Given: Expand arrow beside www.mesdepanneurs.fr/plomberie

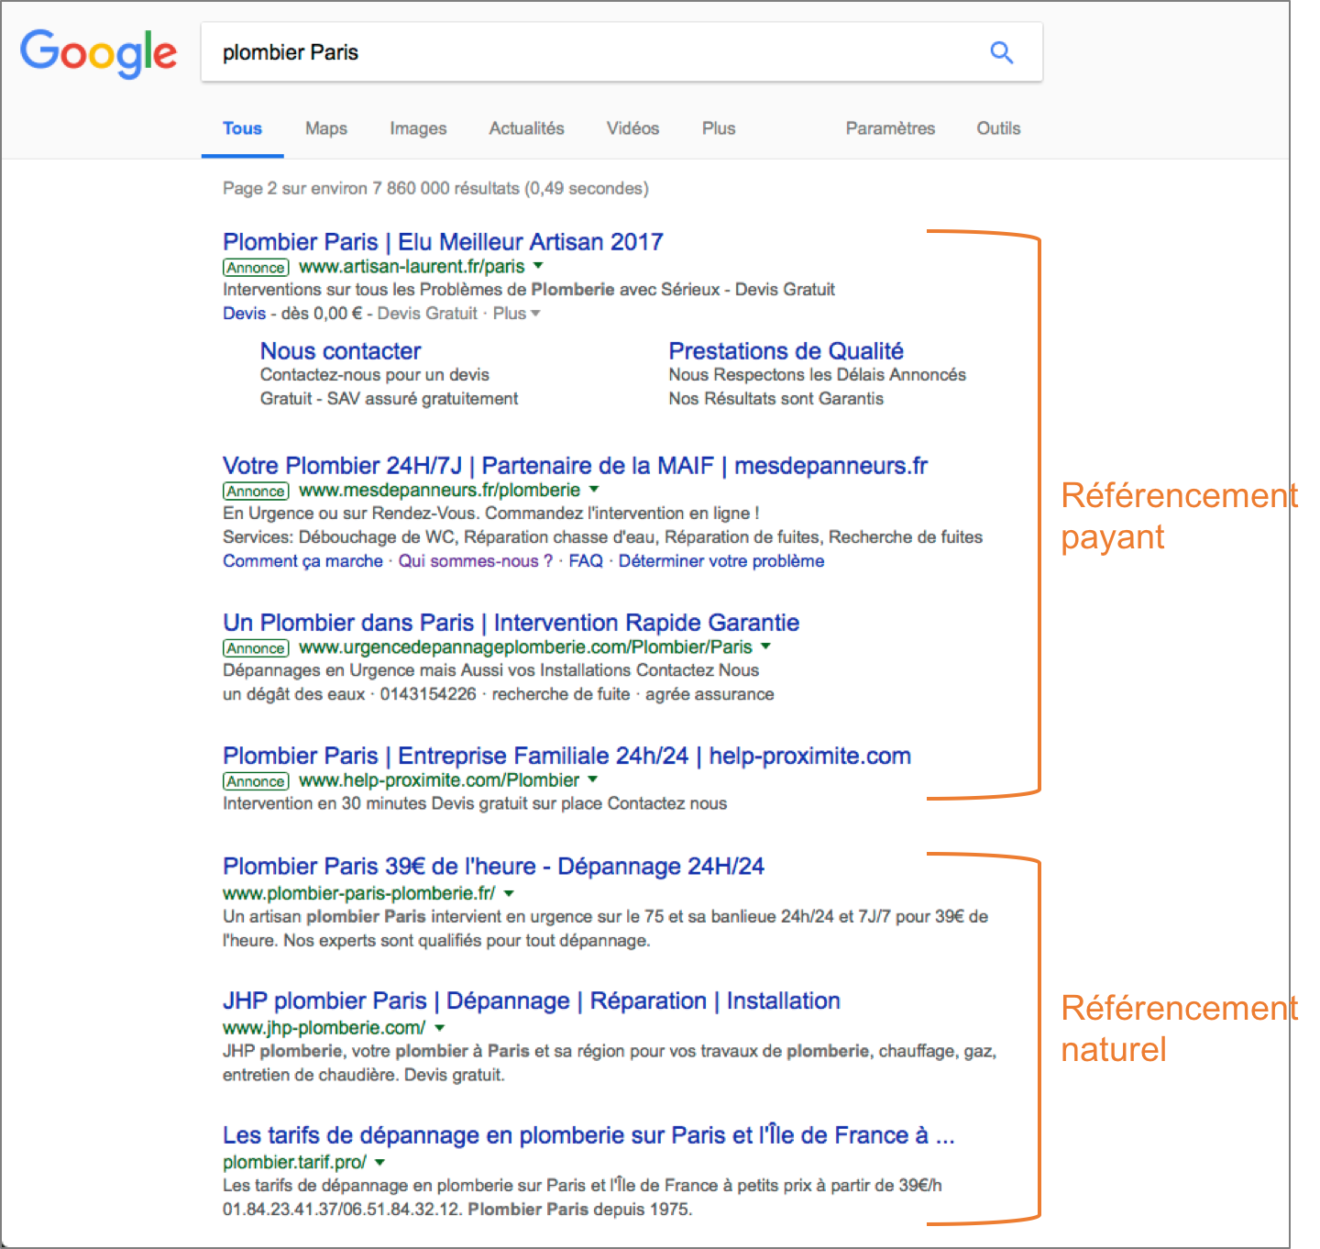Looking at the screenshot, I should click(594, 490).
